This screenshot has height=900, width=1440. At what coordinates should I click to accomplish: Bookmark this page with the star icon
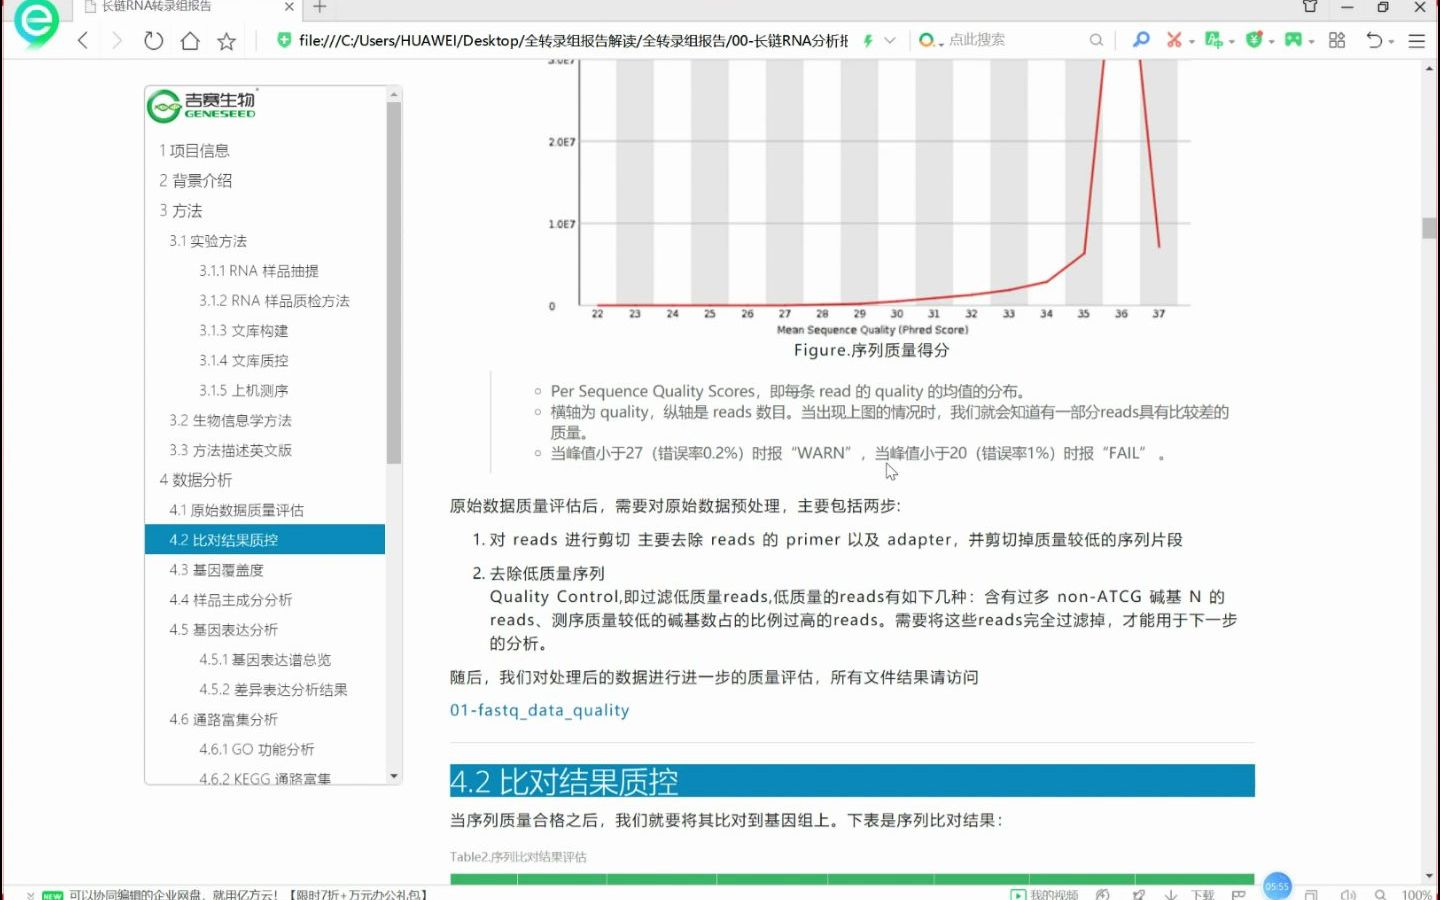[x=227, y=41]
